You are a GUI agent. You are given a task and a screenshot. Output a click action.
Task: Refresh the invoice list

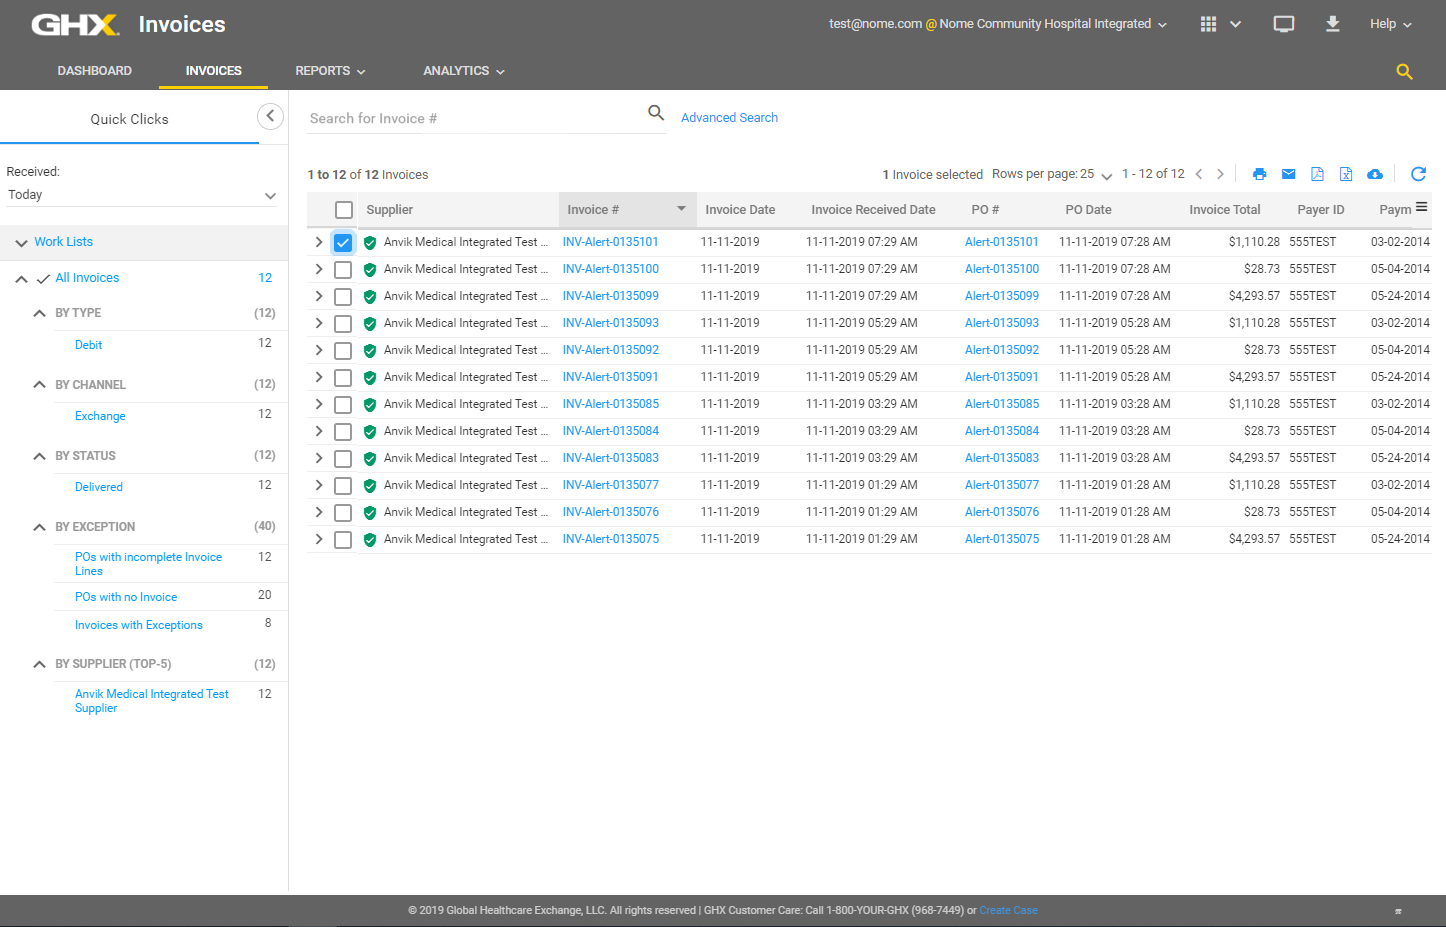click(x=1418, y=174)
